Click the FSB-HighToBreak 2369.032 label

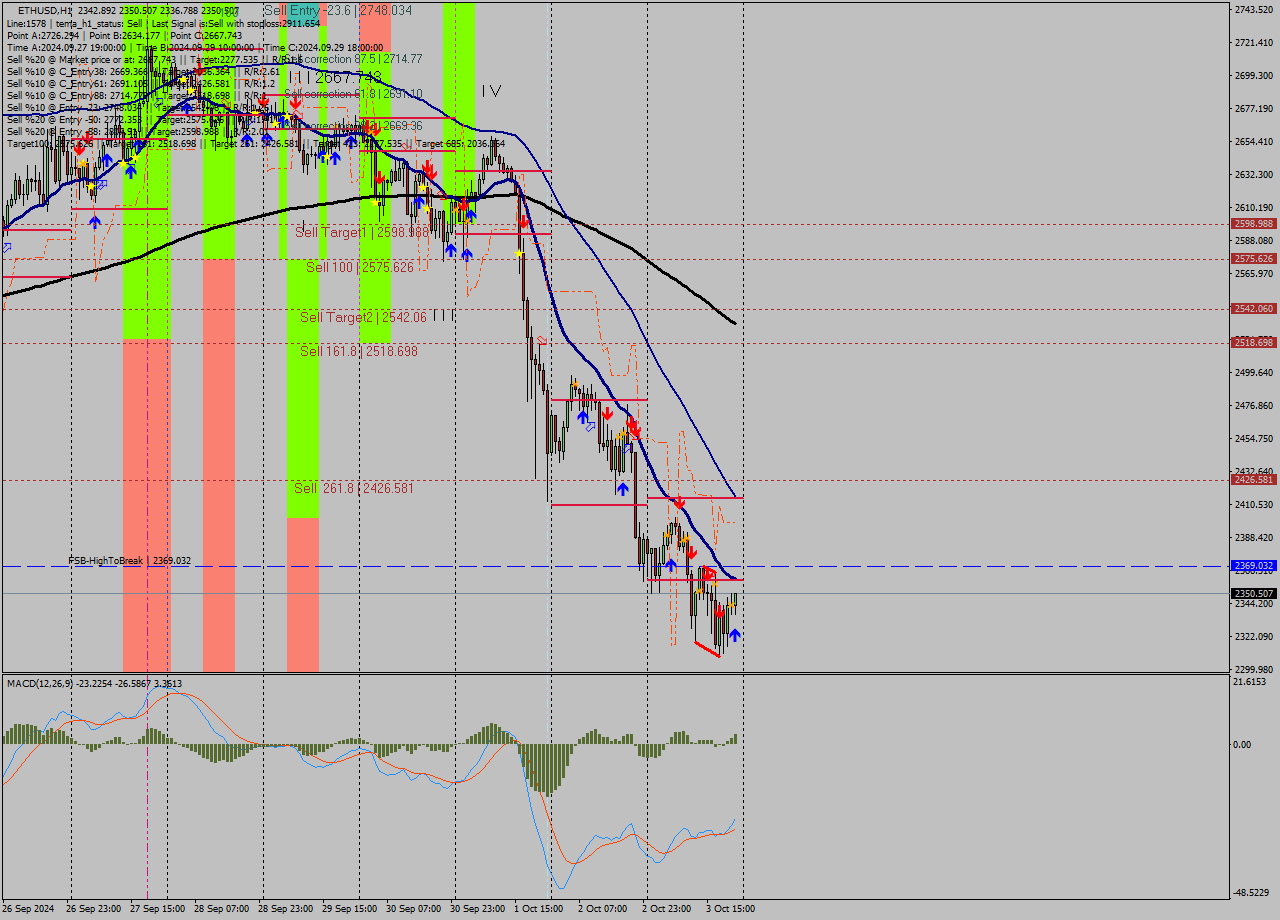point(129,561)
